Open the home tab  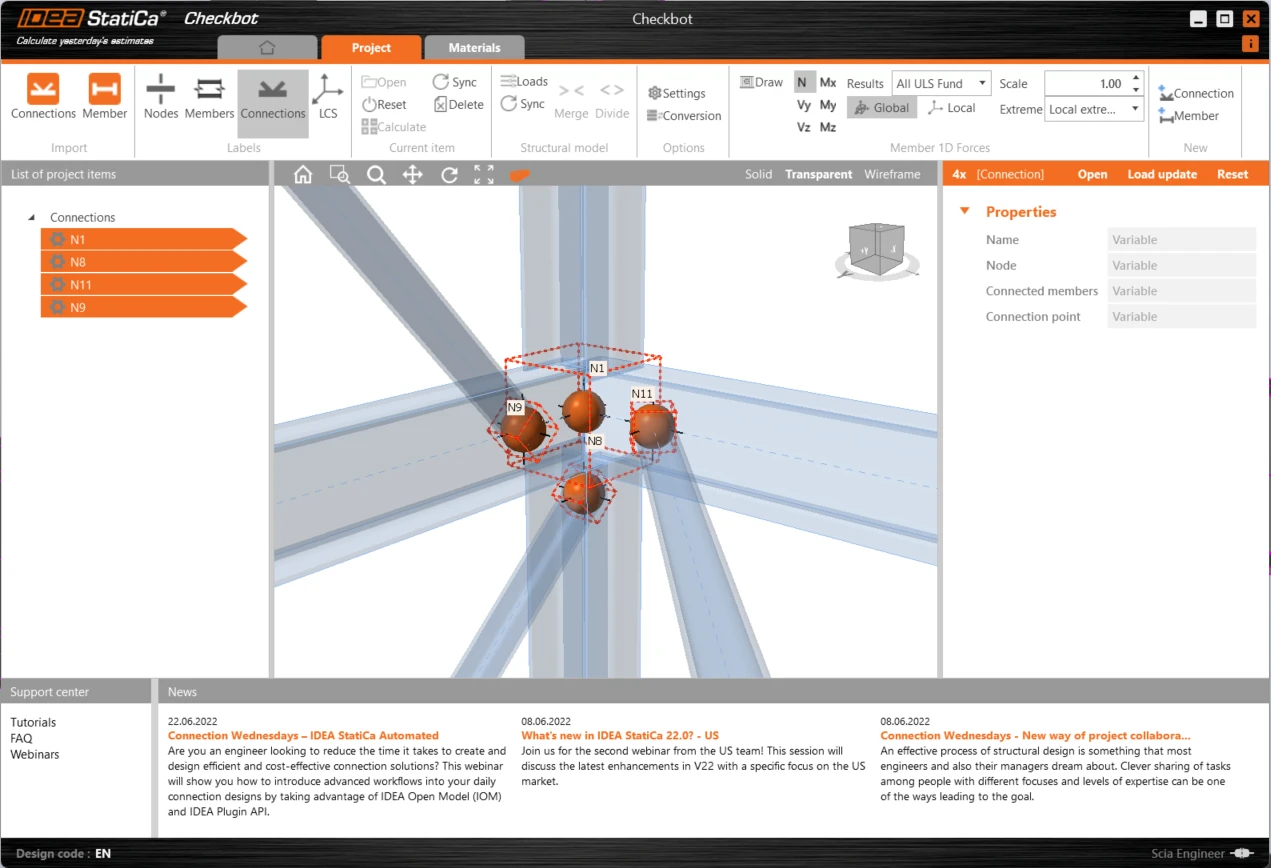pos(266,47)
